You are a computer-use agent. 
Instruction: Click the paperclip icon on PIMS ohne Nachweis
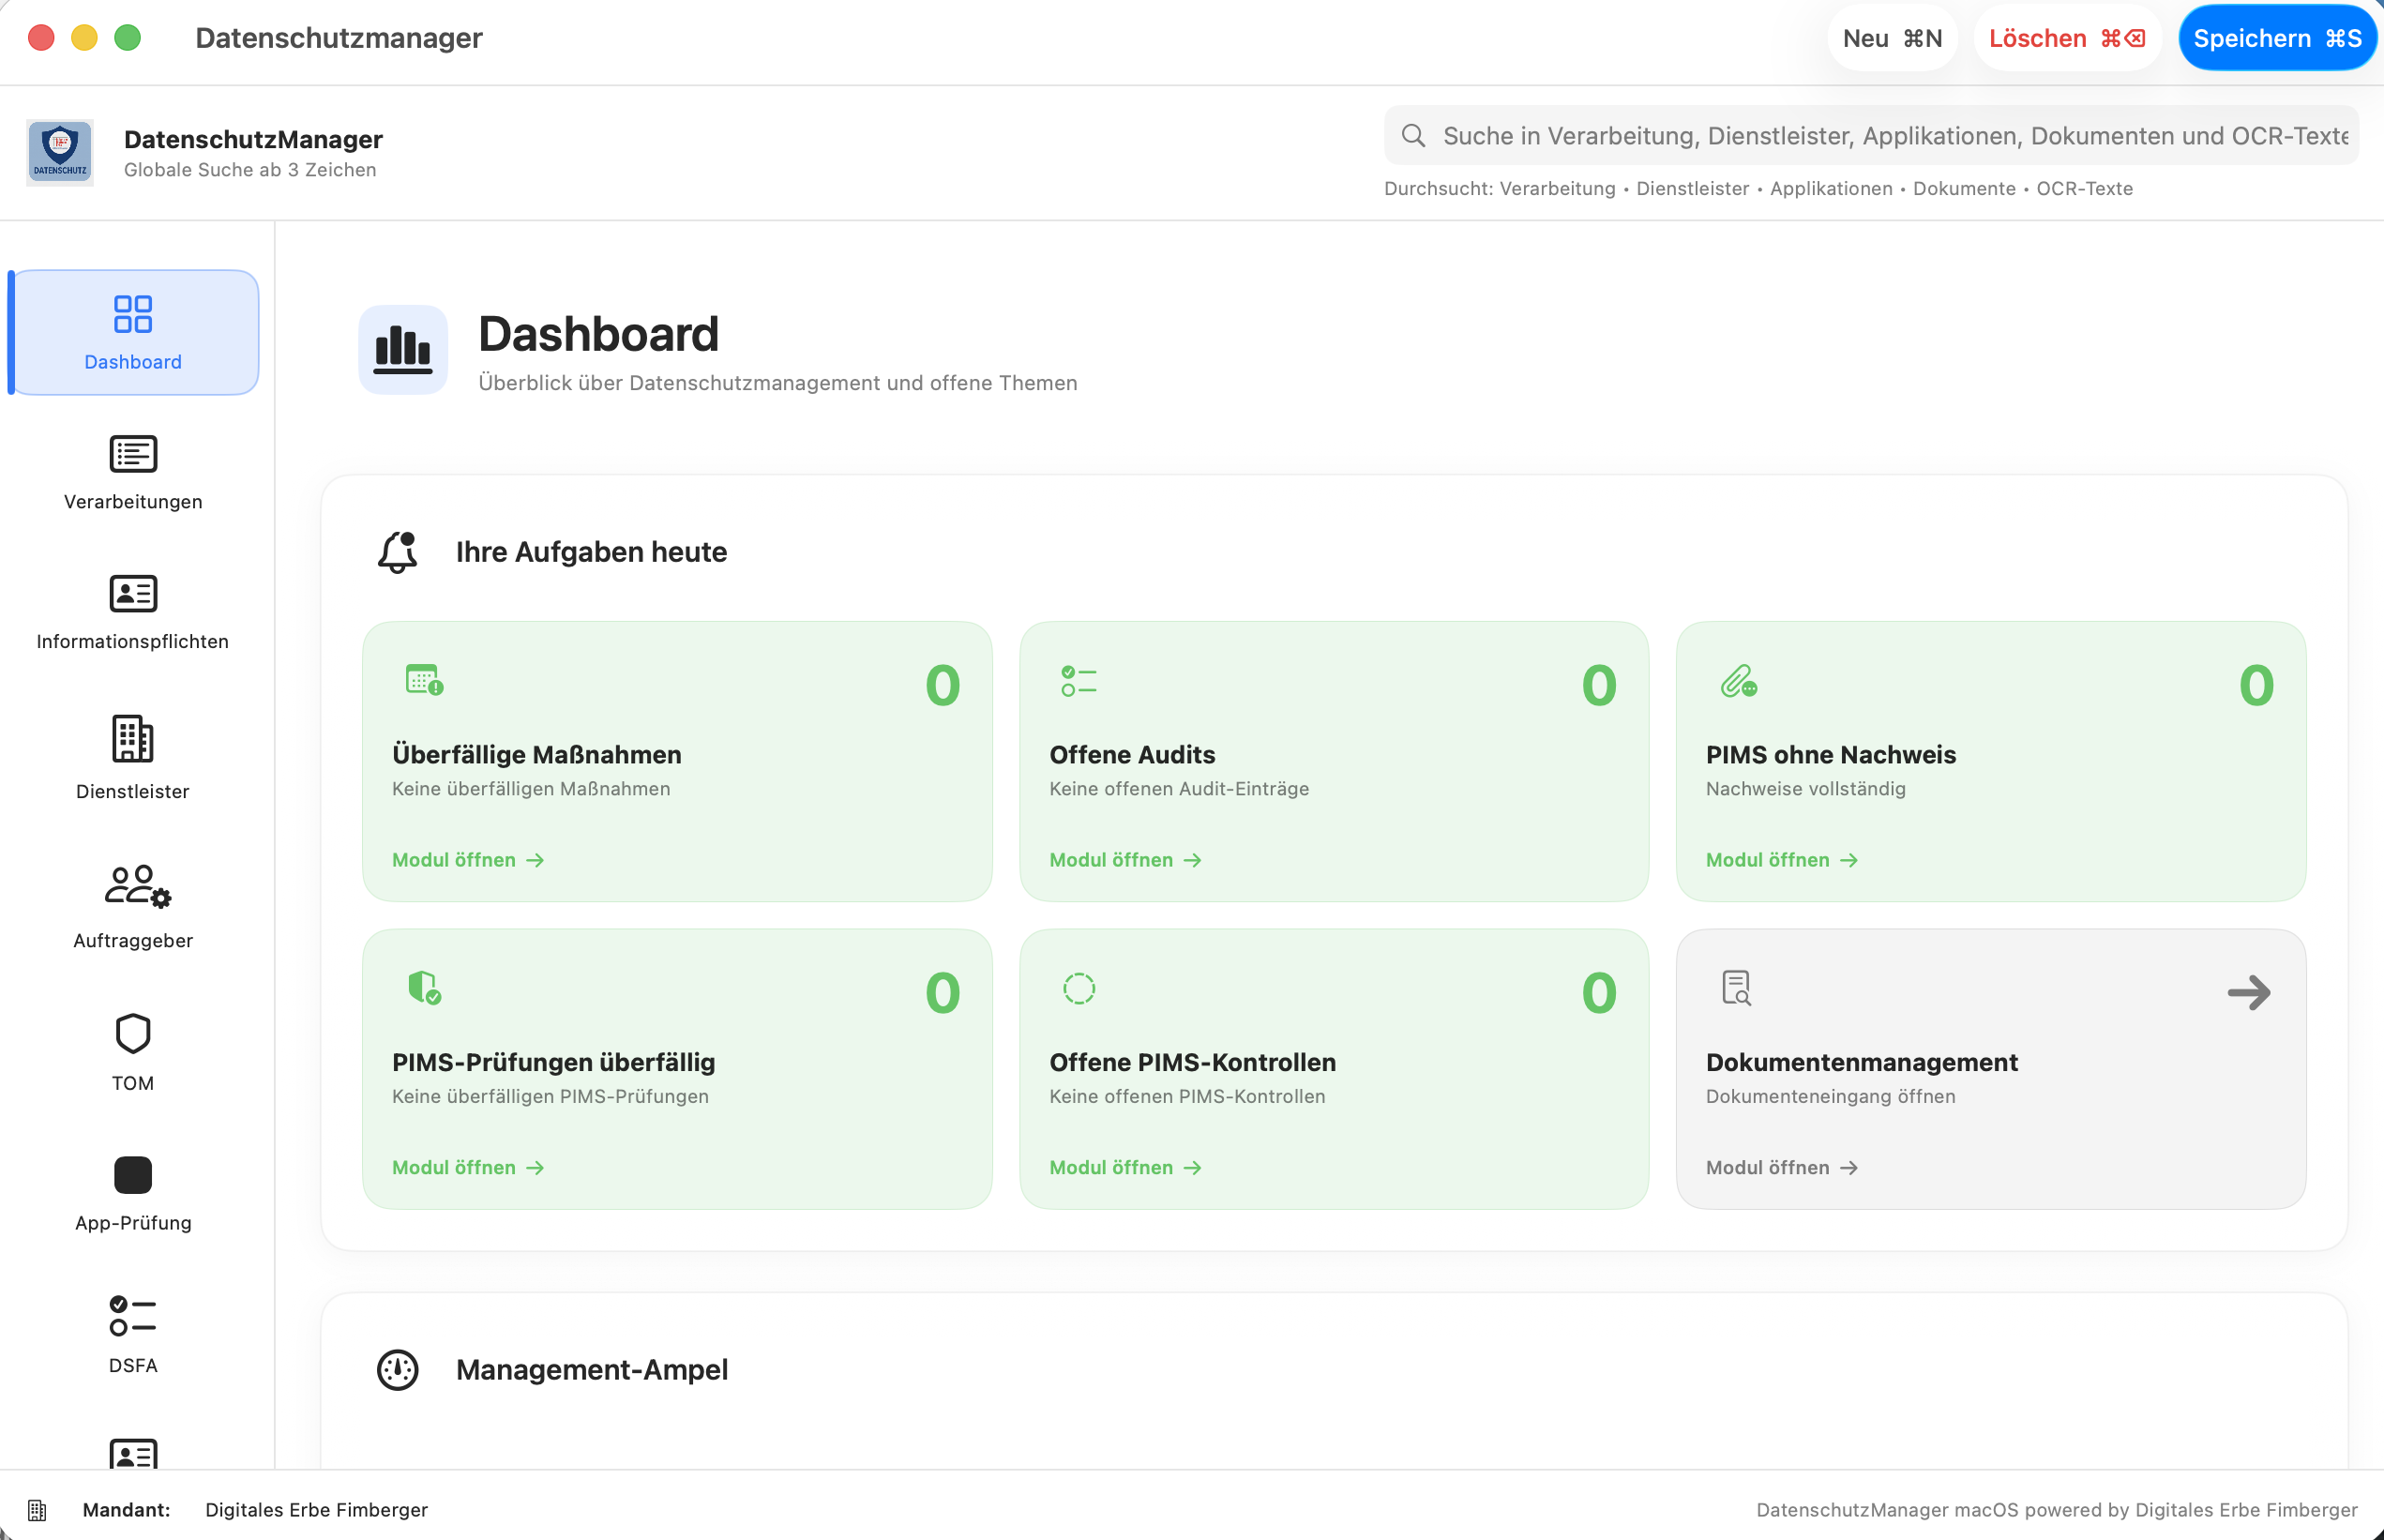coord(1739,681)
